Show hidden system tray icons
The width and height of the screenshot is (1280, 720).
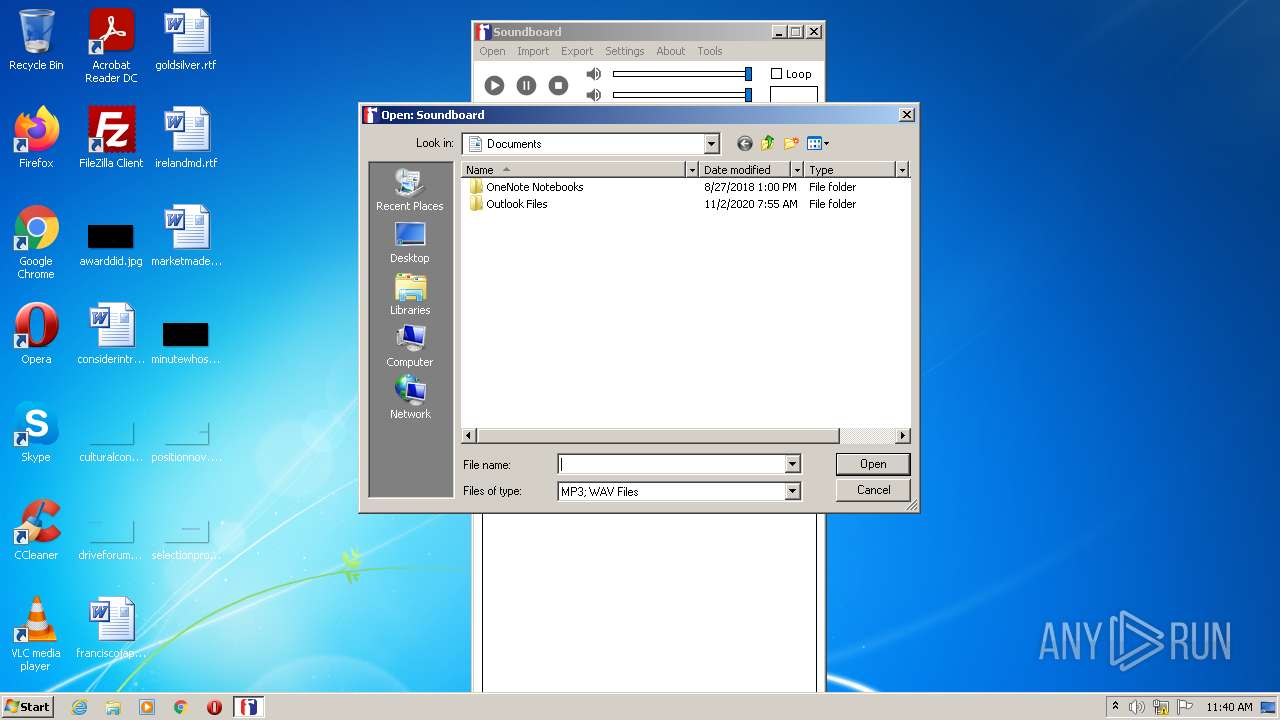pyautogui.click(x=1115, y=707)
